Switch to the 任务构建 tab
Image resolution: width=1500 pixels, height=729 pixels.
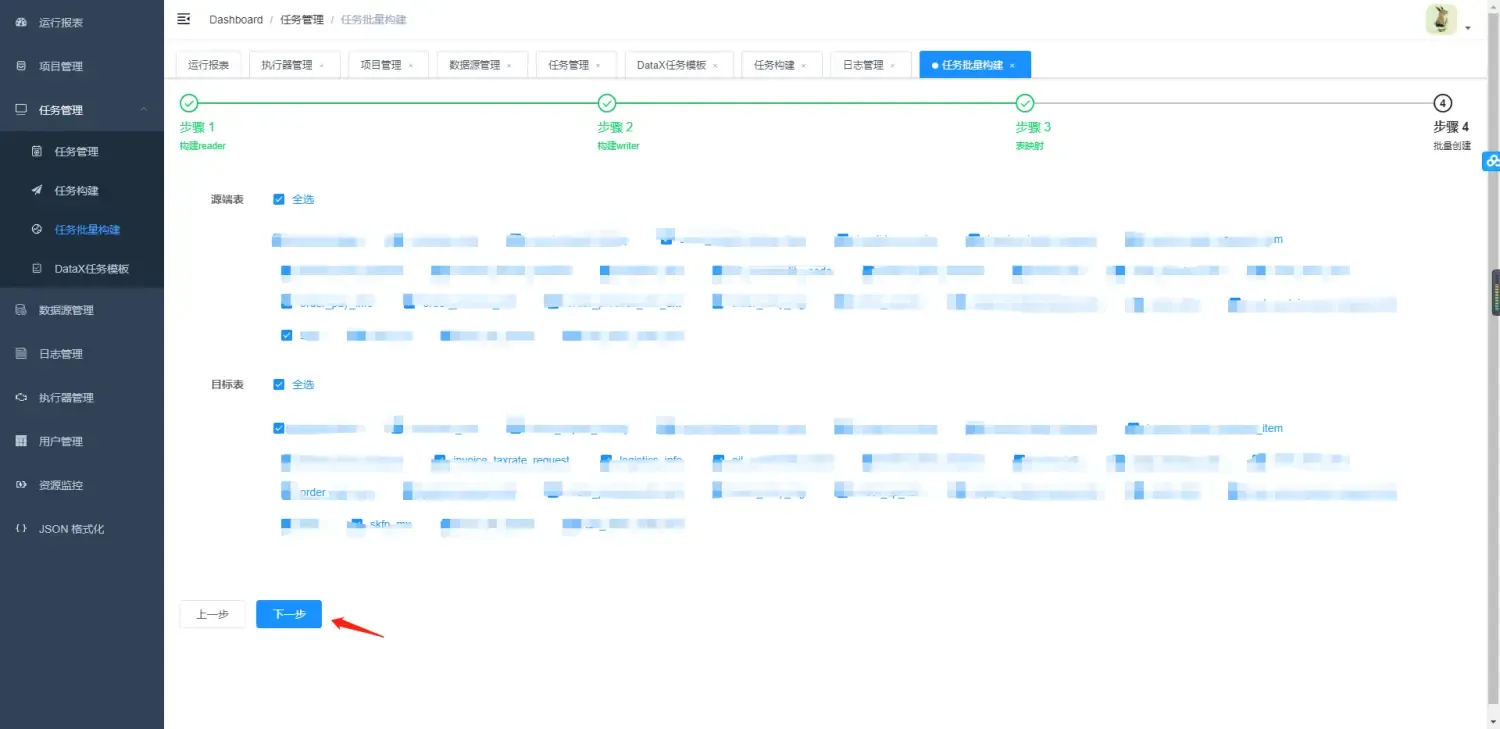tap(775, 64)
